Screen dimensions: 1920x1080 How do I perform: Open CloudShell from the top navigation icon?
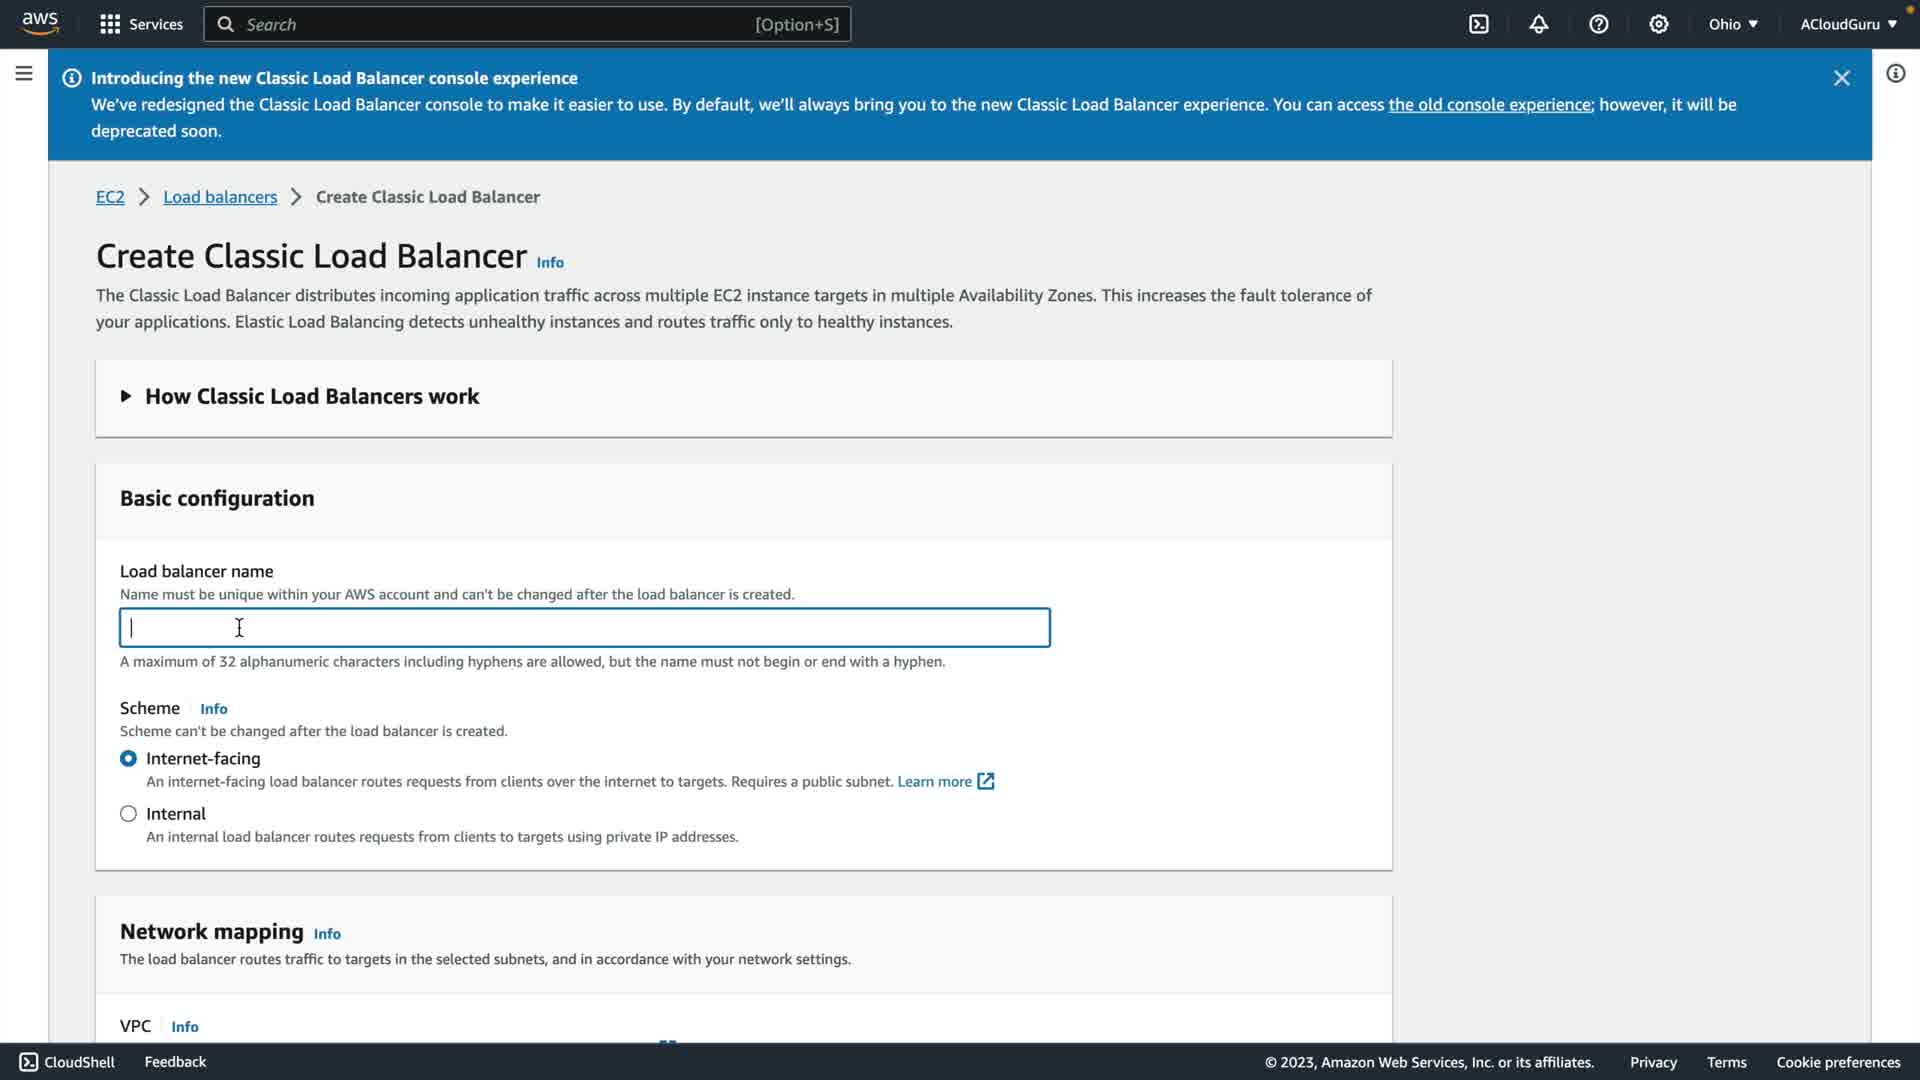[1479, 24]
